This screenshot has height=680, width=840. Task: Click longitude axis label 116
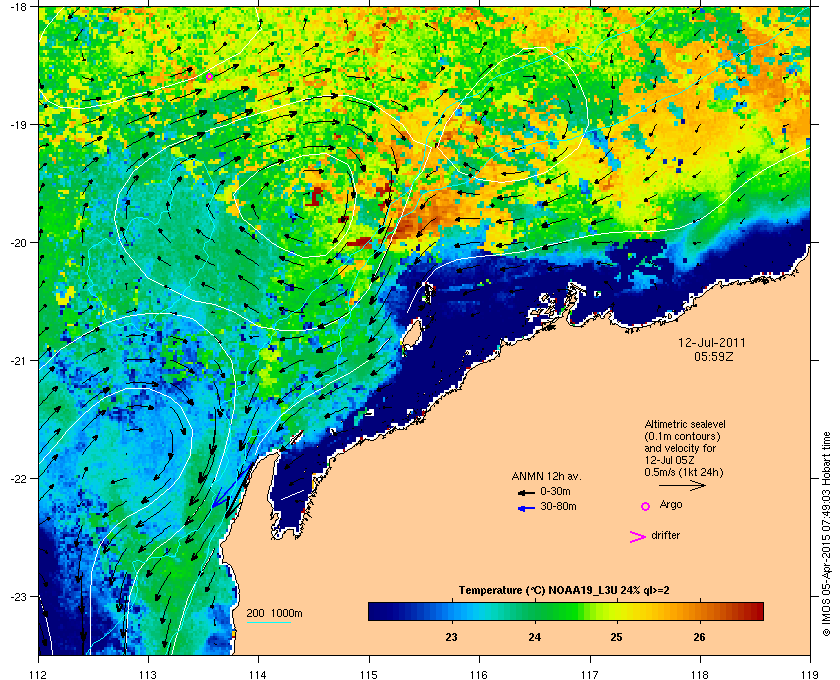479,675
